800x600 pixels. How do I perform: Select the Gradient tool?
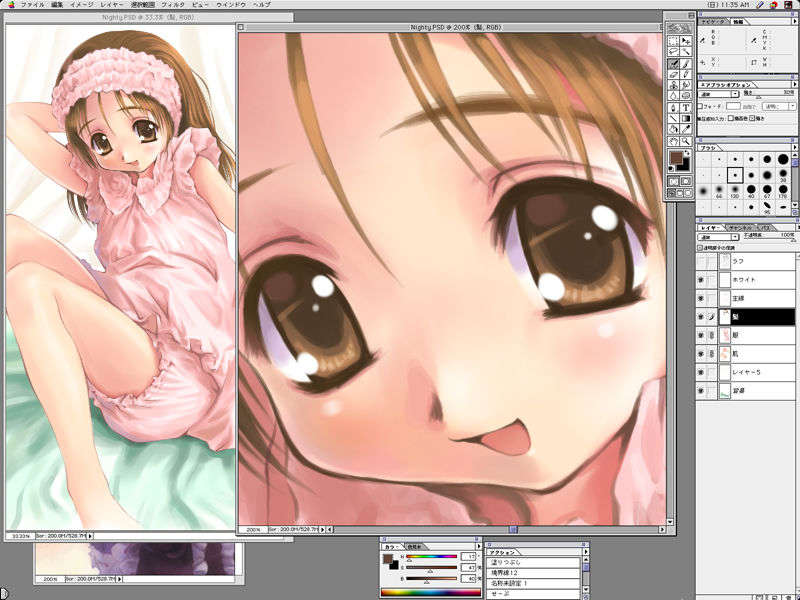[686, 118]
